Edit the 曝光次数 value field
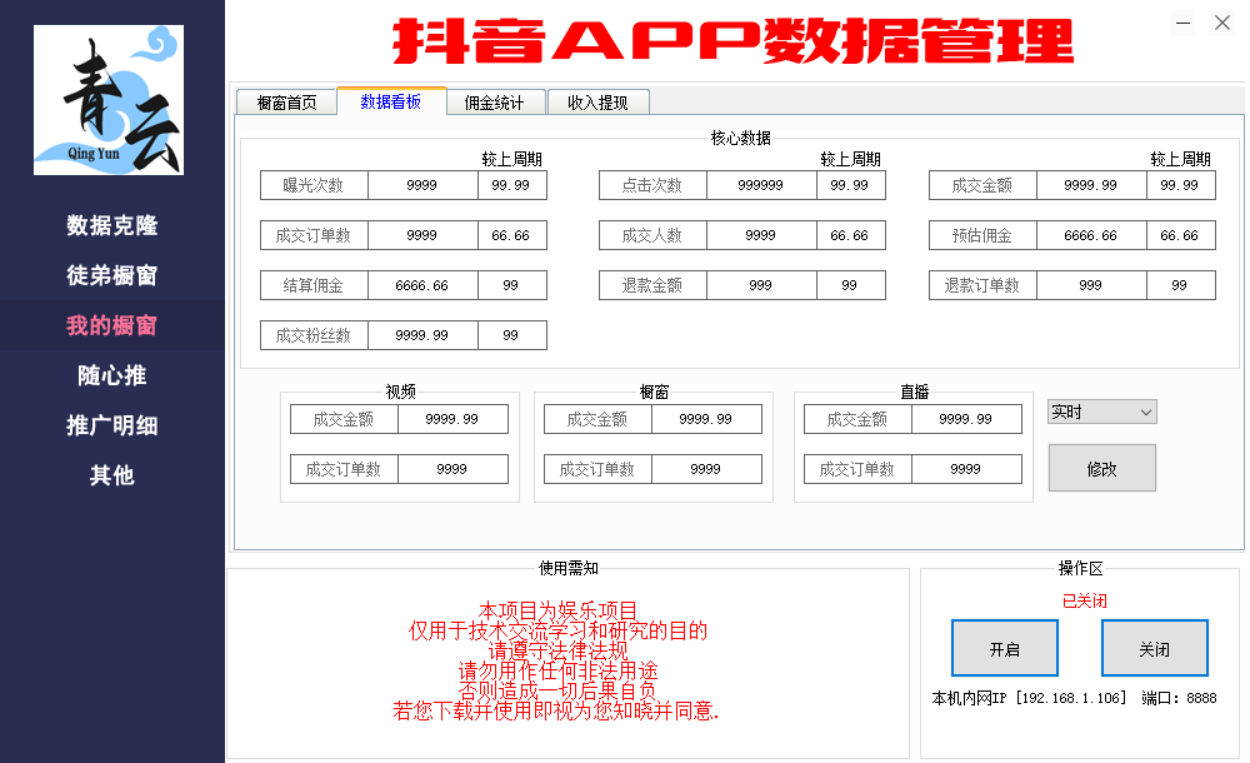Screen dimensions: 1250x763 [x=422, y=185]
